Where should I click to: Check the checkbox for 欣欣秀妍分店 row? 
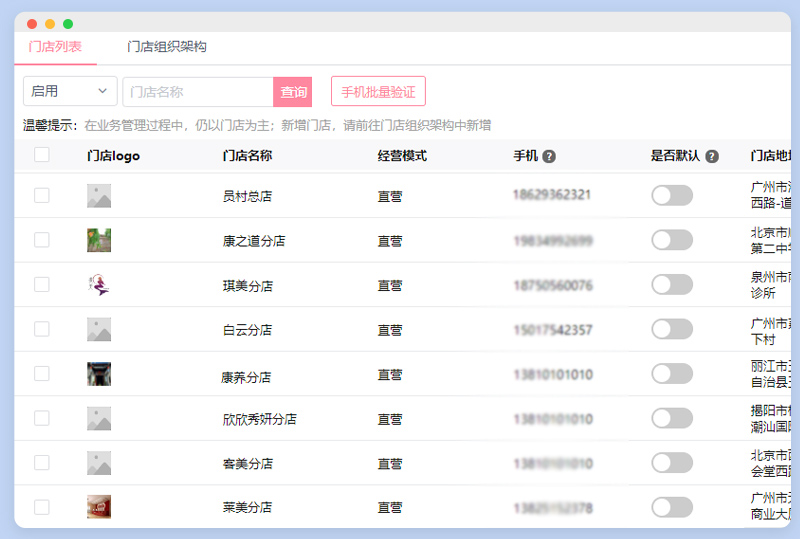42,418
